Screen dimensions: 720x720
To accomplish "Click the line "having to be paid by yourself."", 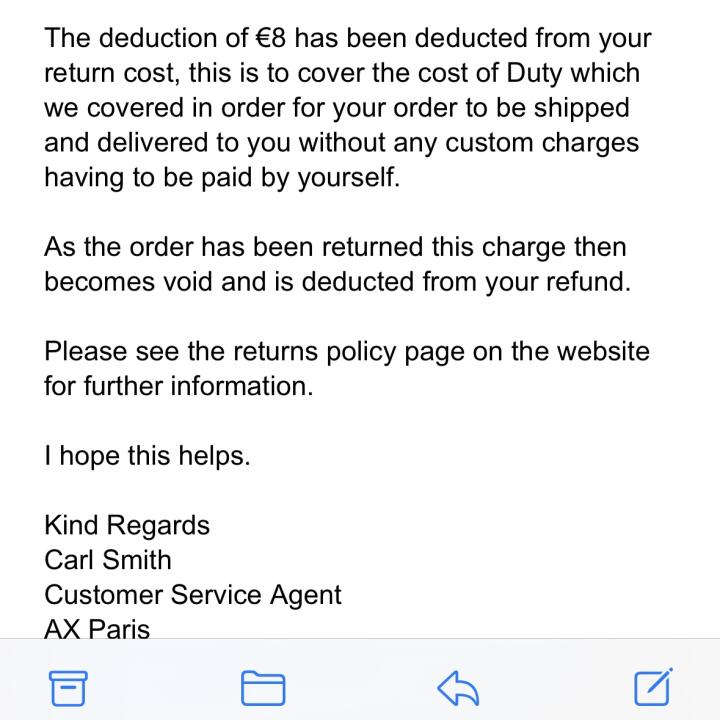I will [221, 177].
